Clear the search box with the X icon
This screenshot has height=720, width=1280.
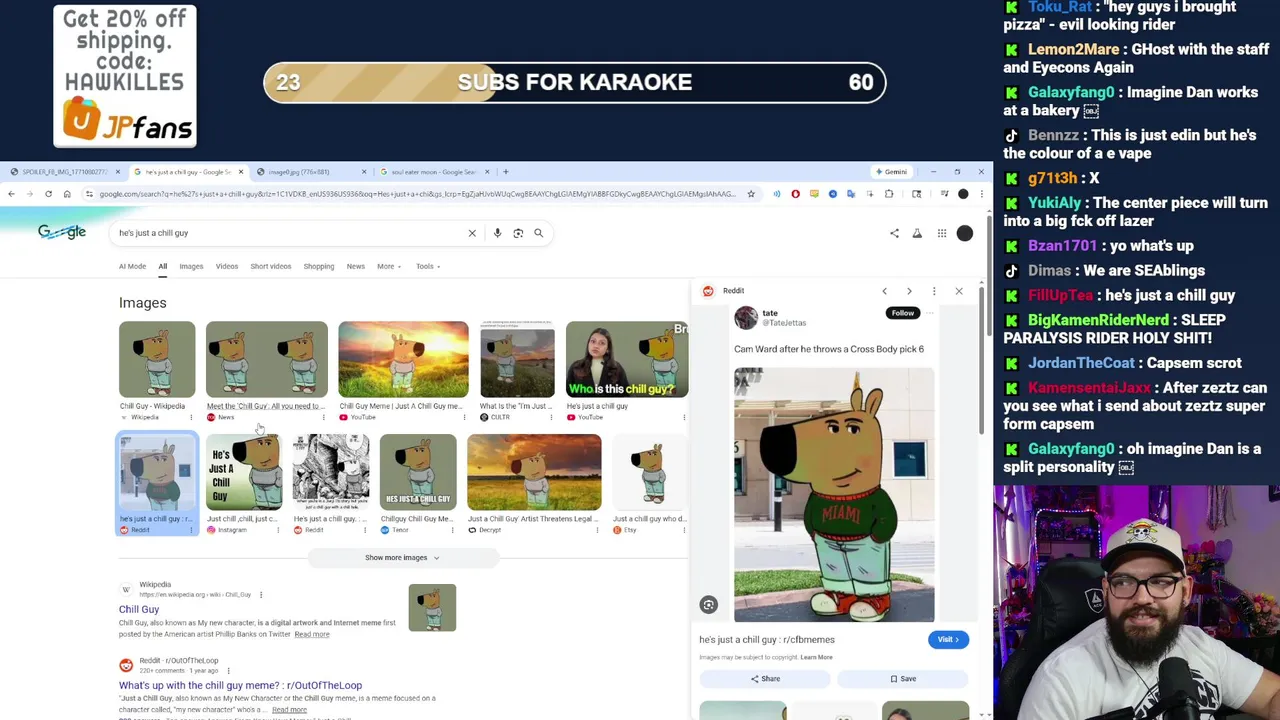pyautogui.click(x=472, y=233)
